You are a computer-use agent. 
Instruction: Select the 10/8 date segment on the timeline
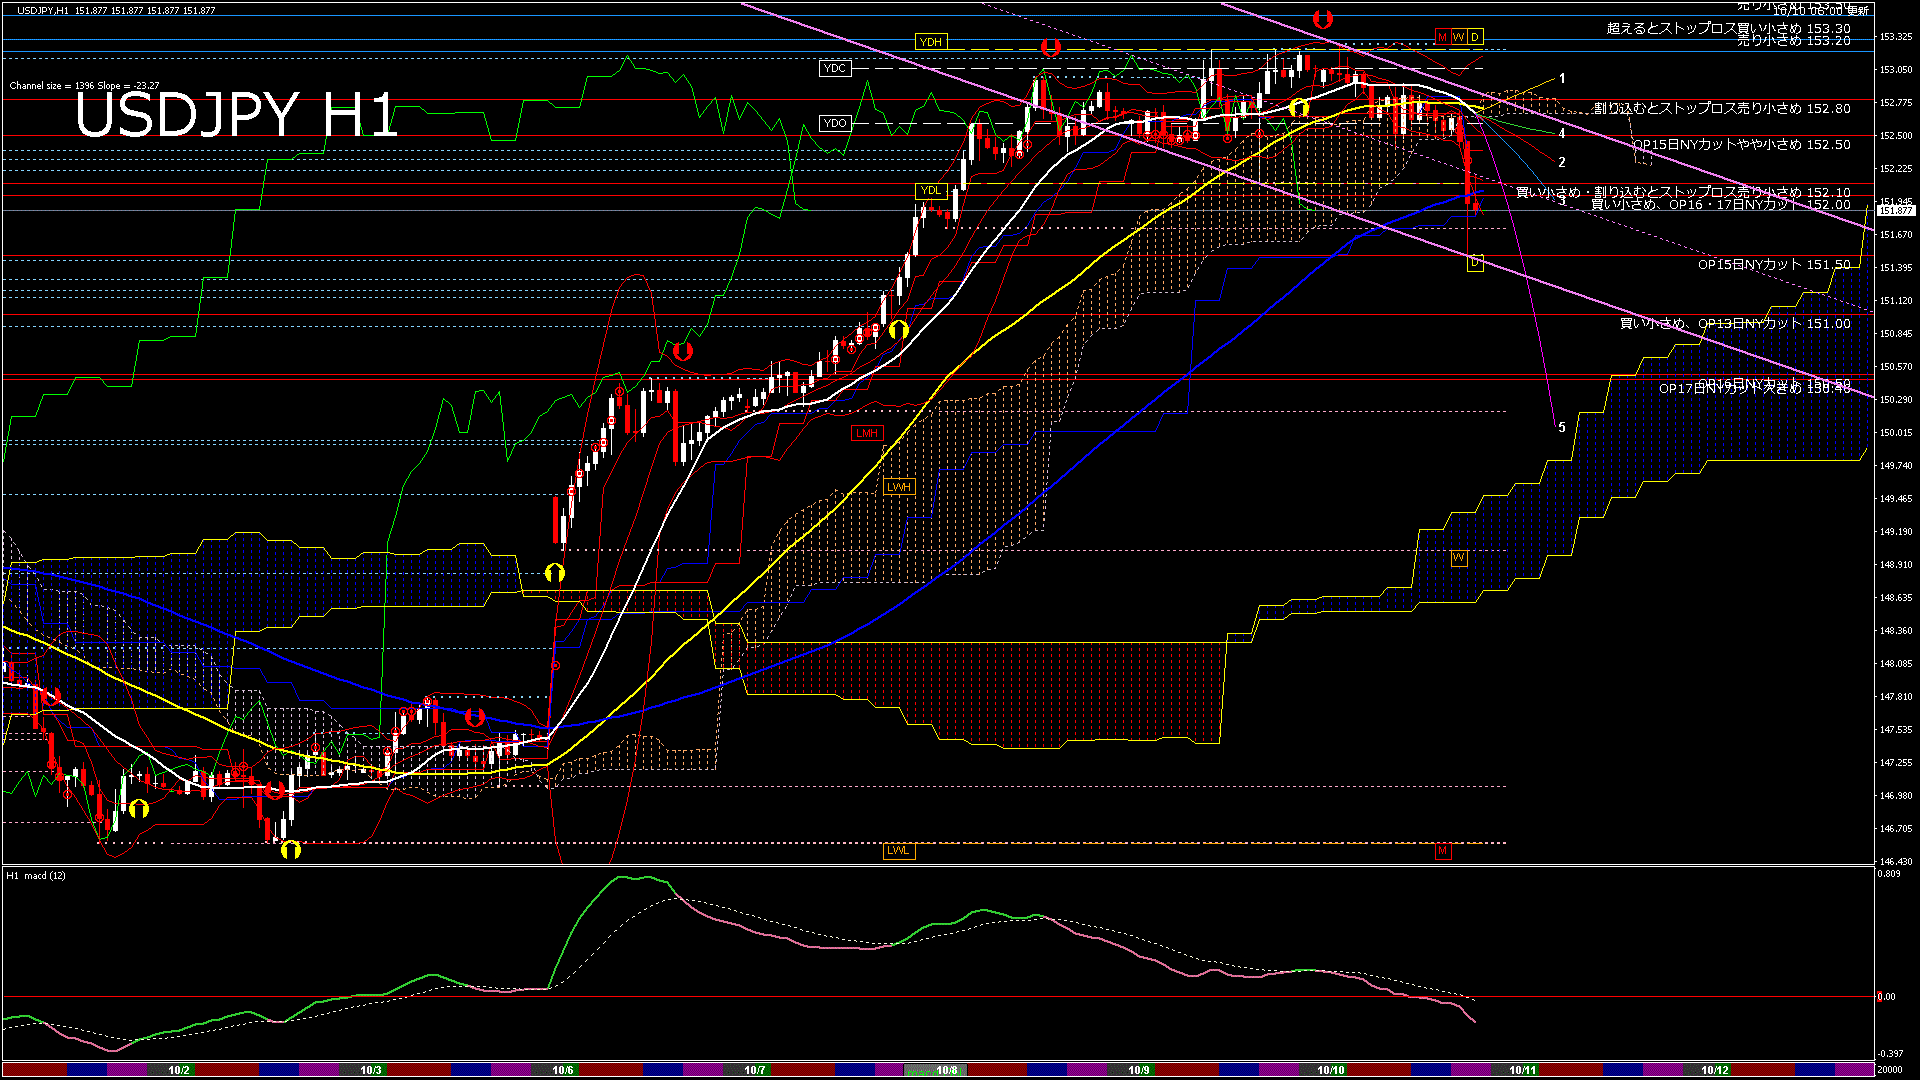pos(946,1070)
